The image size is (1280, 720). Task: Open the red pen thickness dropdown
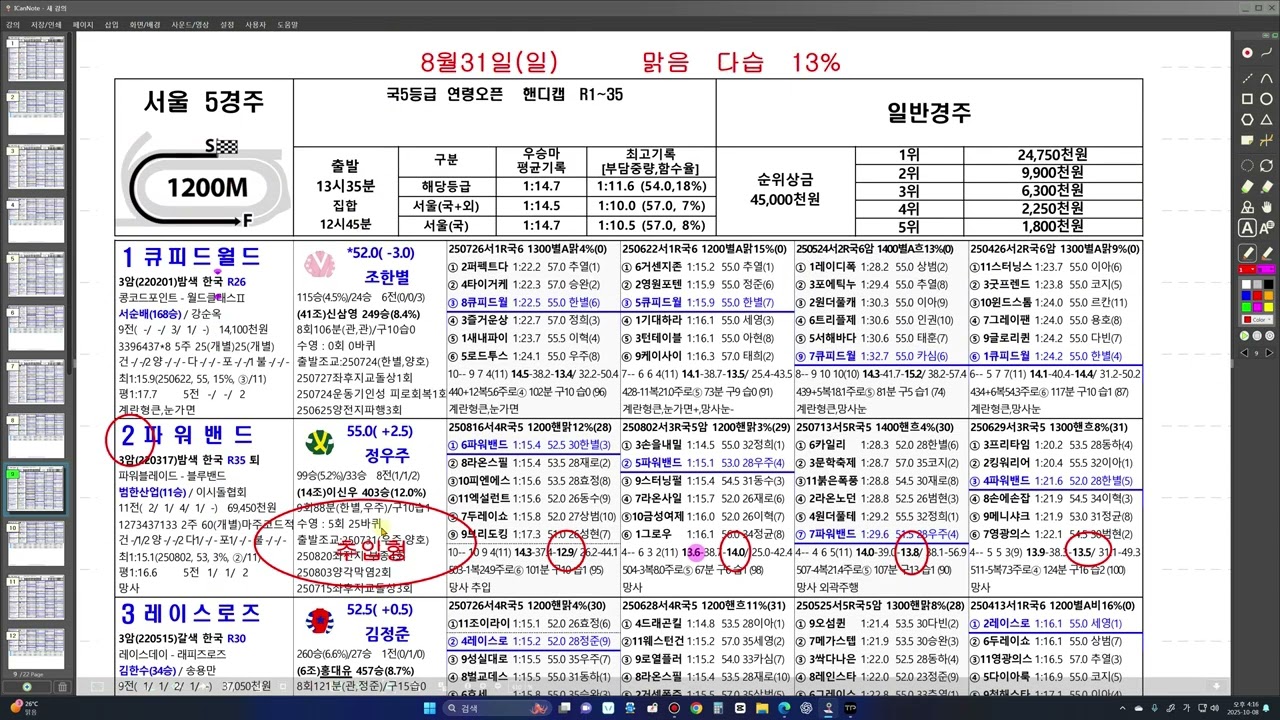pyautogui.click(x=1247, y=270)
